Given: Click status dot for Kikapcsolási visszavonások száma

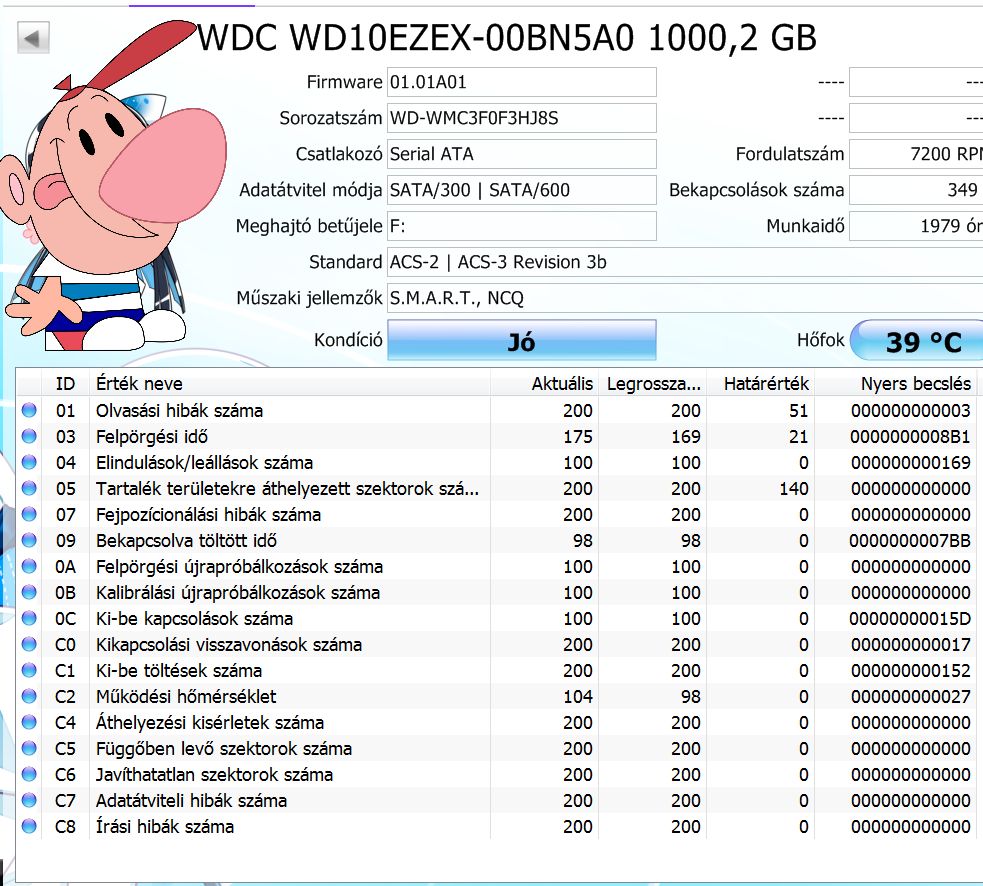Looking at the screenshot, I should (29, 645).
